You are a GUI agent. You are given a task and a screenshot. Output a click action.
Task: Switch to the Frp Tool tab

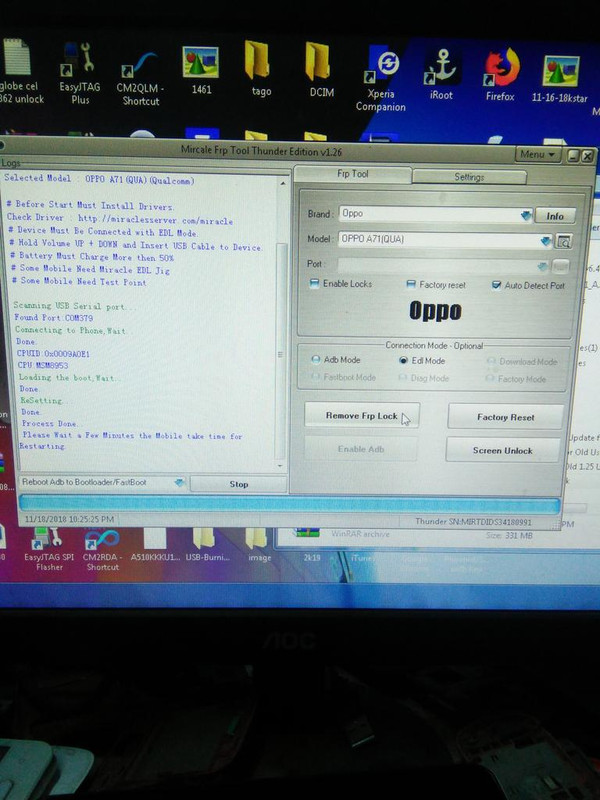(x=353, y=174)
